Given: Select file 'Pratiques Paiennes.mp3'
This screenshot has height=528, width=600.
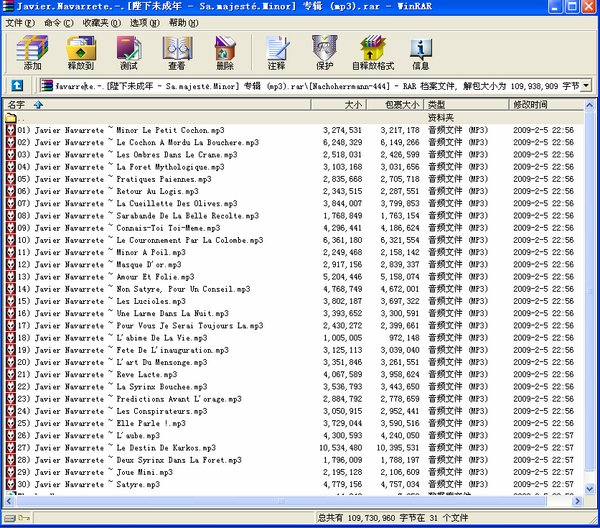Looking at the screenshot, I should coord(114,179).
